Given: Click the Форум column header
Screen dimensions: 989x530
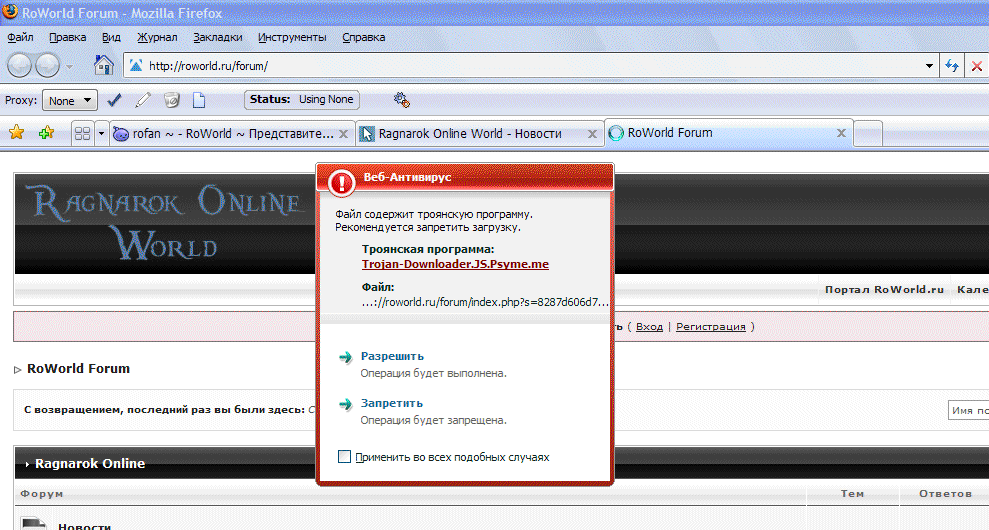Looking at the screenshot, I should tap(42, 493).
